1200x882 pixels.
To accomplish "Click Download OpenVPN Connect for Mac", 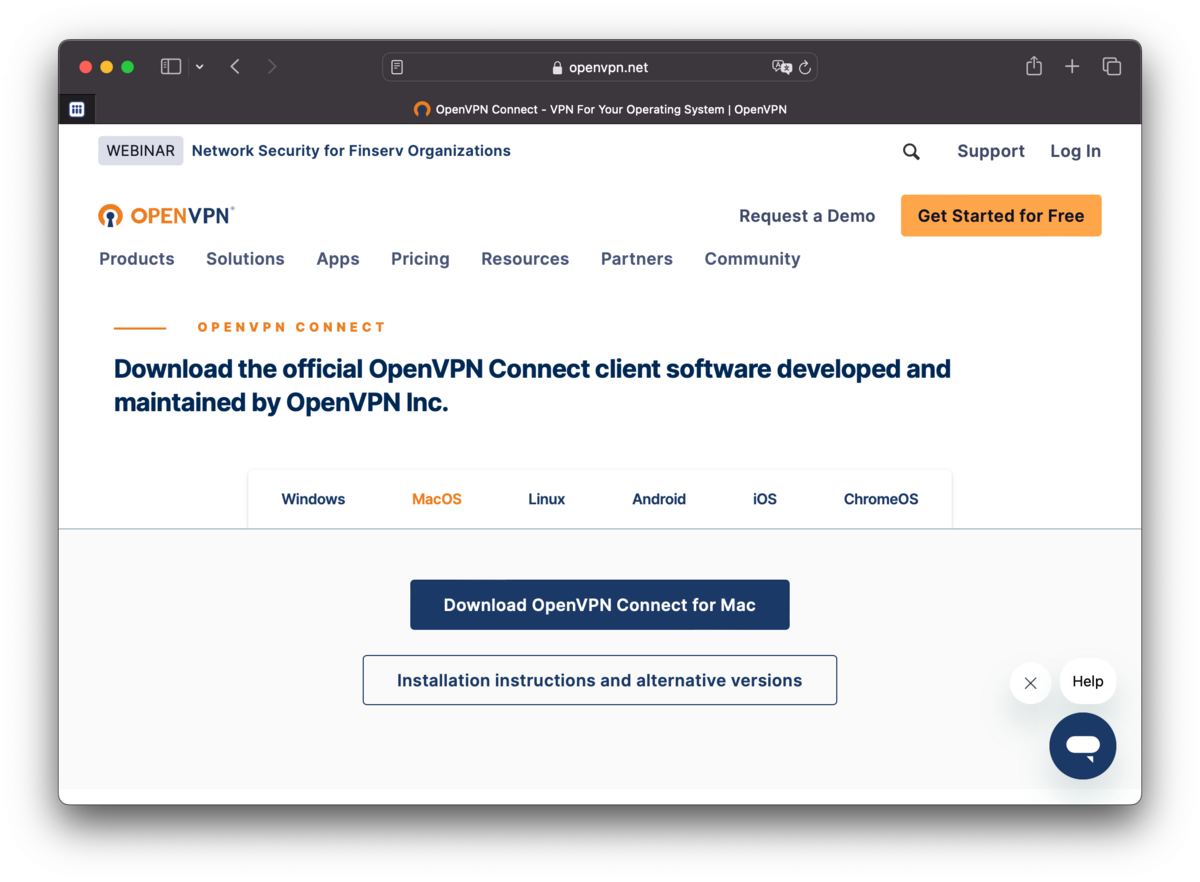I will (599, 605).
